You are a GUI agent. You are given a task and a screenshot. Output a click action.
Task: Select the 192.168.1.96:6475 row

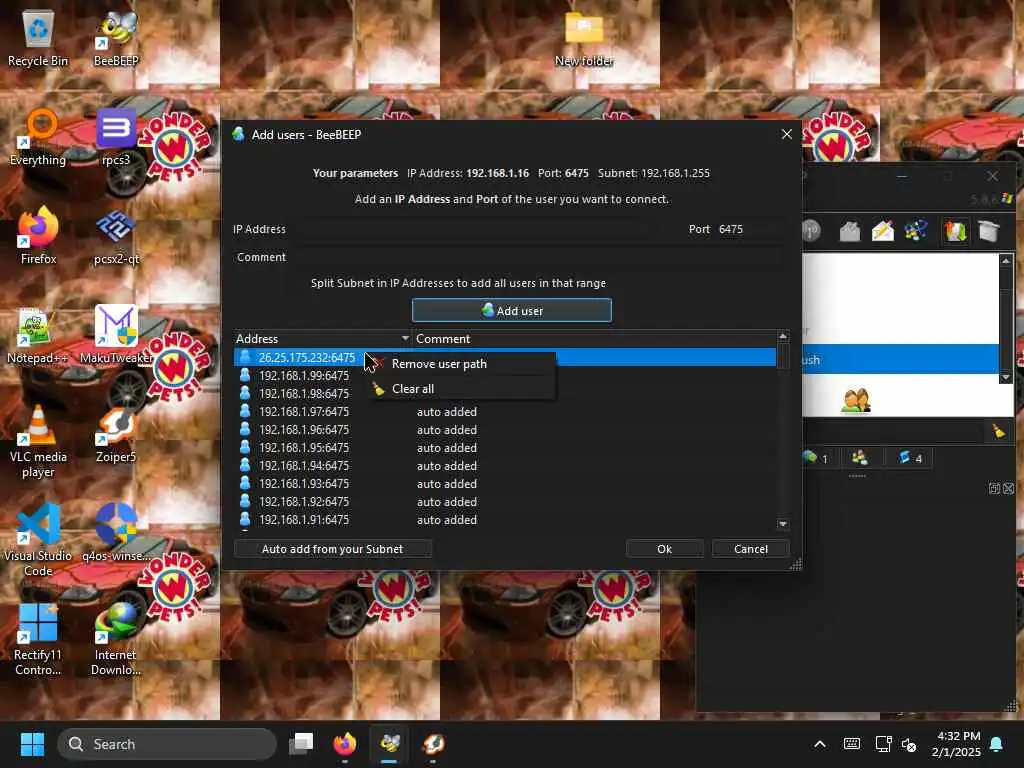(505, 430)
